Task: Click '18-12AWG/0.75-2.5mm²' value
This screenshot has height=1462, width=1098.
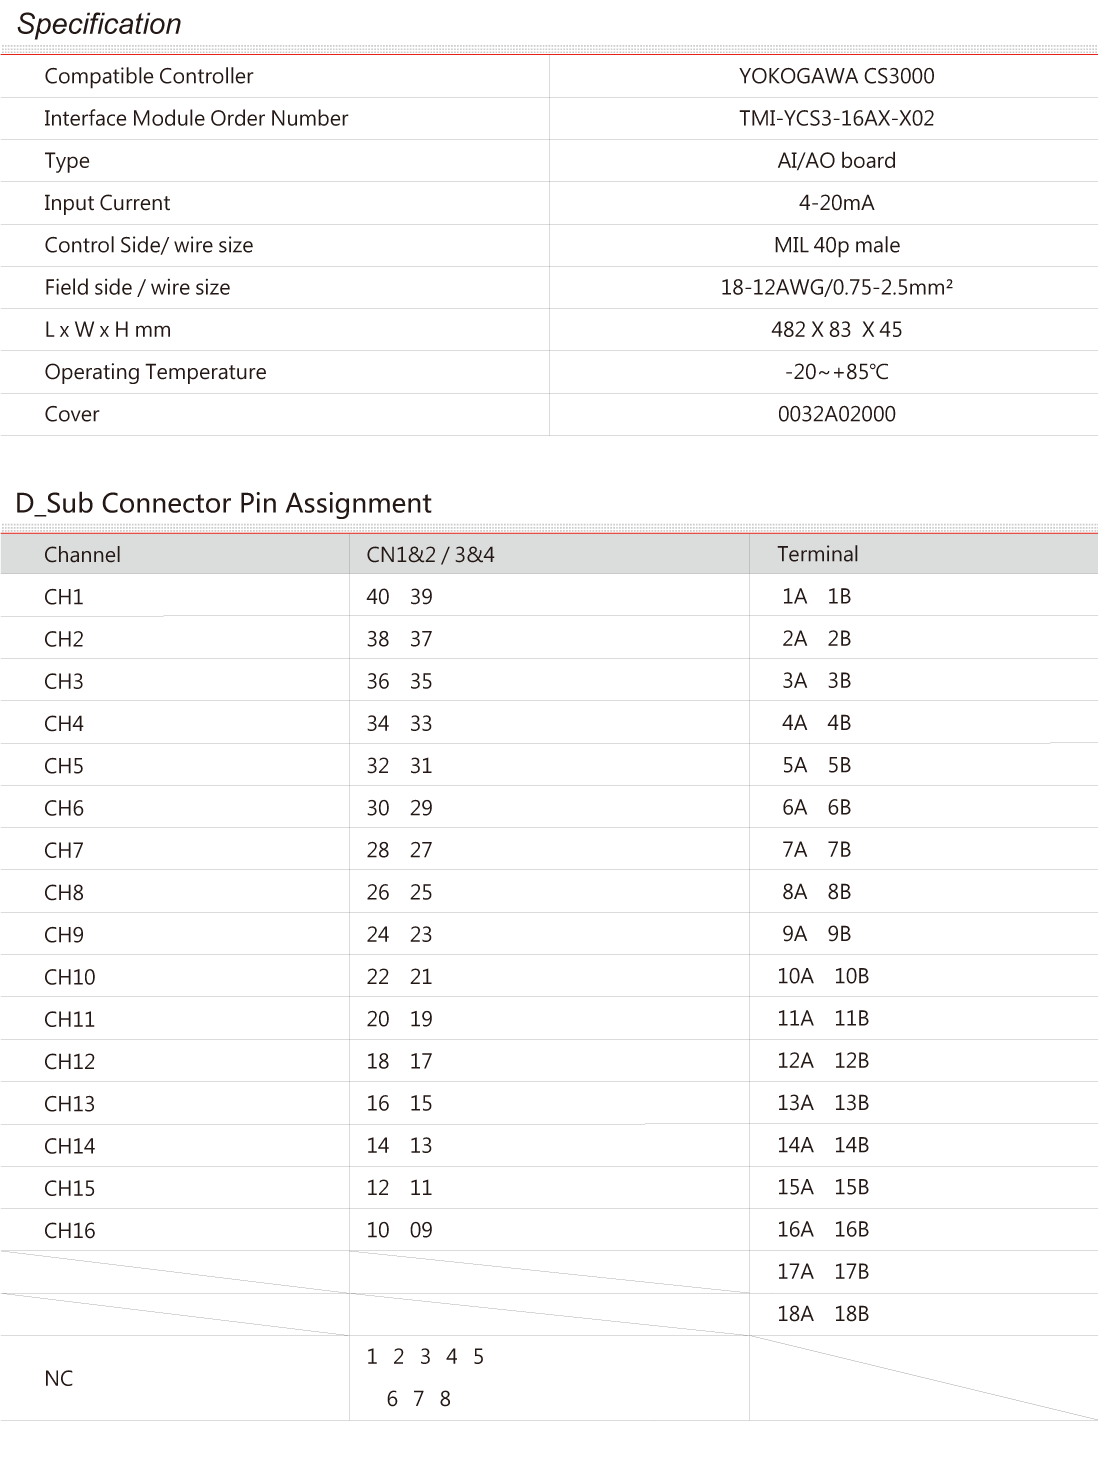Action: tap(836, 287)
